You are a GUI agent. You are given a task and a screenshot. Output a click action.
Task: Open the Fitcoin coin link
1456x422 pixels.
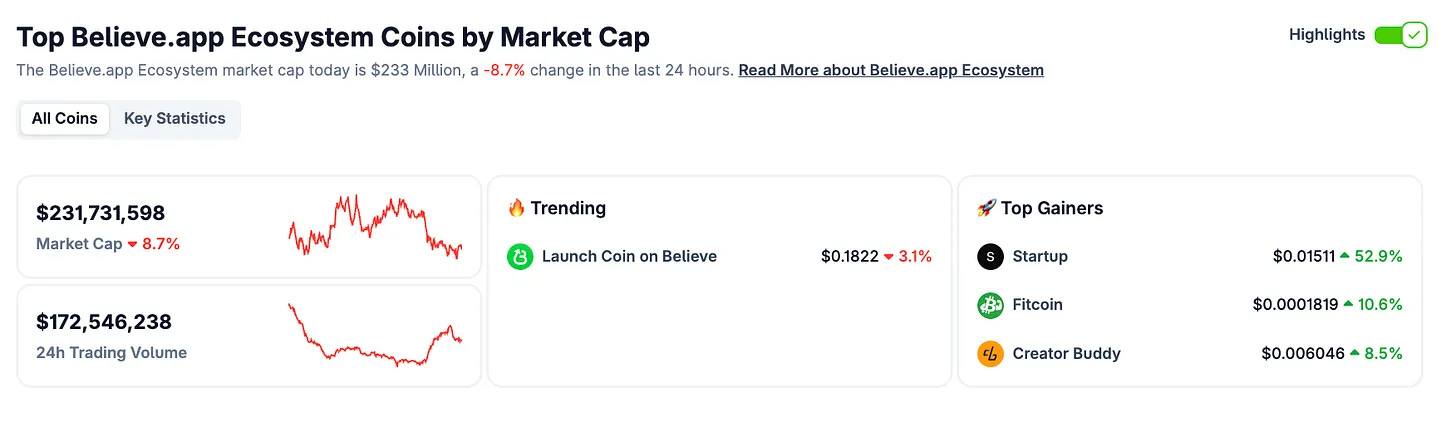coord(1038,304)
